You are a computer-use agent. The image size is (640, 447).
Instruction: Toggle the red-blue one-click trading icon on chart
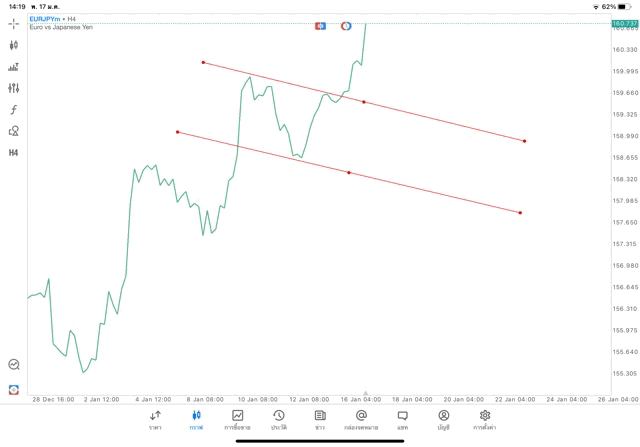point(321,25)
